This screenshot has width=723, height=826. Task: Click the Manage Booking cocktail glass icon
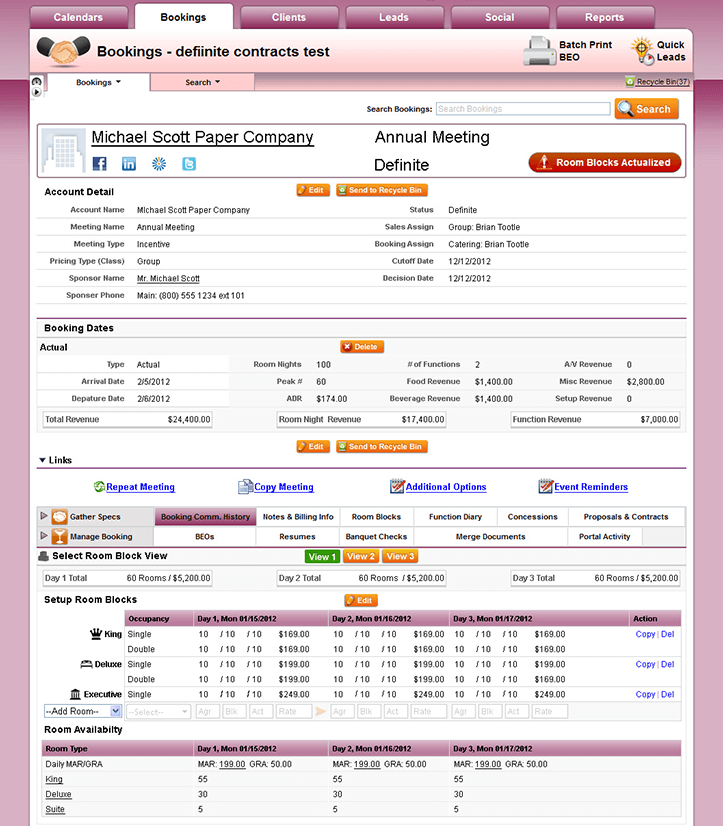(x=60, y=536)
